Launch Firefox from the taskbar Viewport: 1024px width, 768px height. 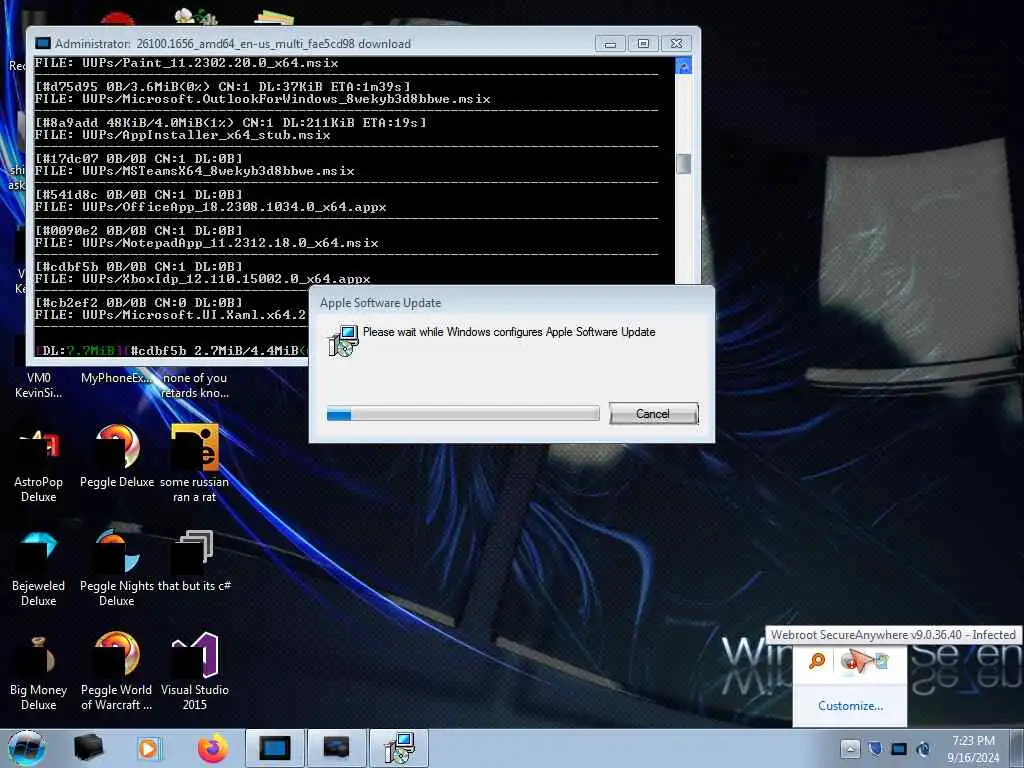(x=212, y=748)
